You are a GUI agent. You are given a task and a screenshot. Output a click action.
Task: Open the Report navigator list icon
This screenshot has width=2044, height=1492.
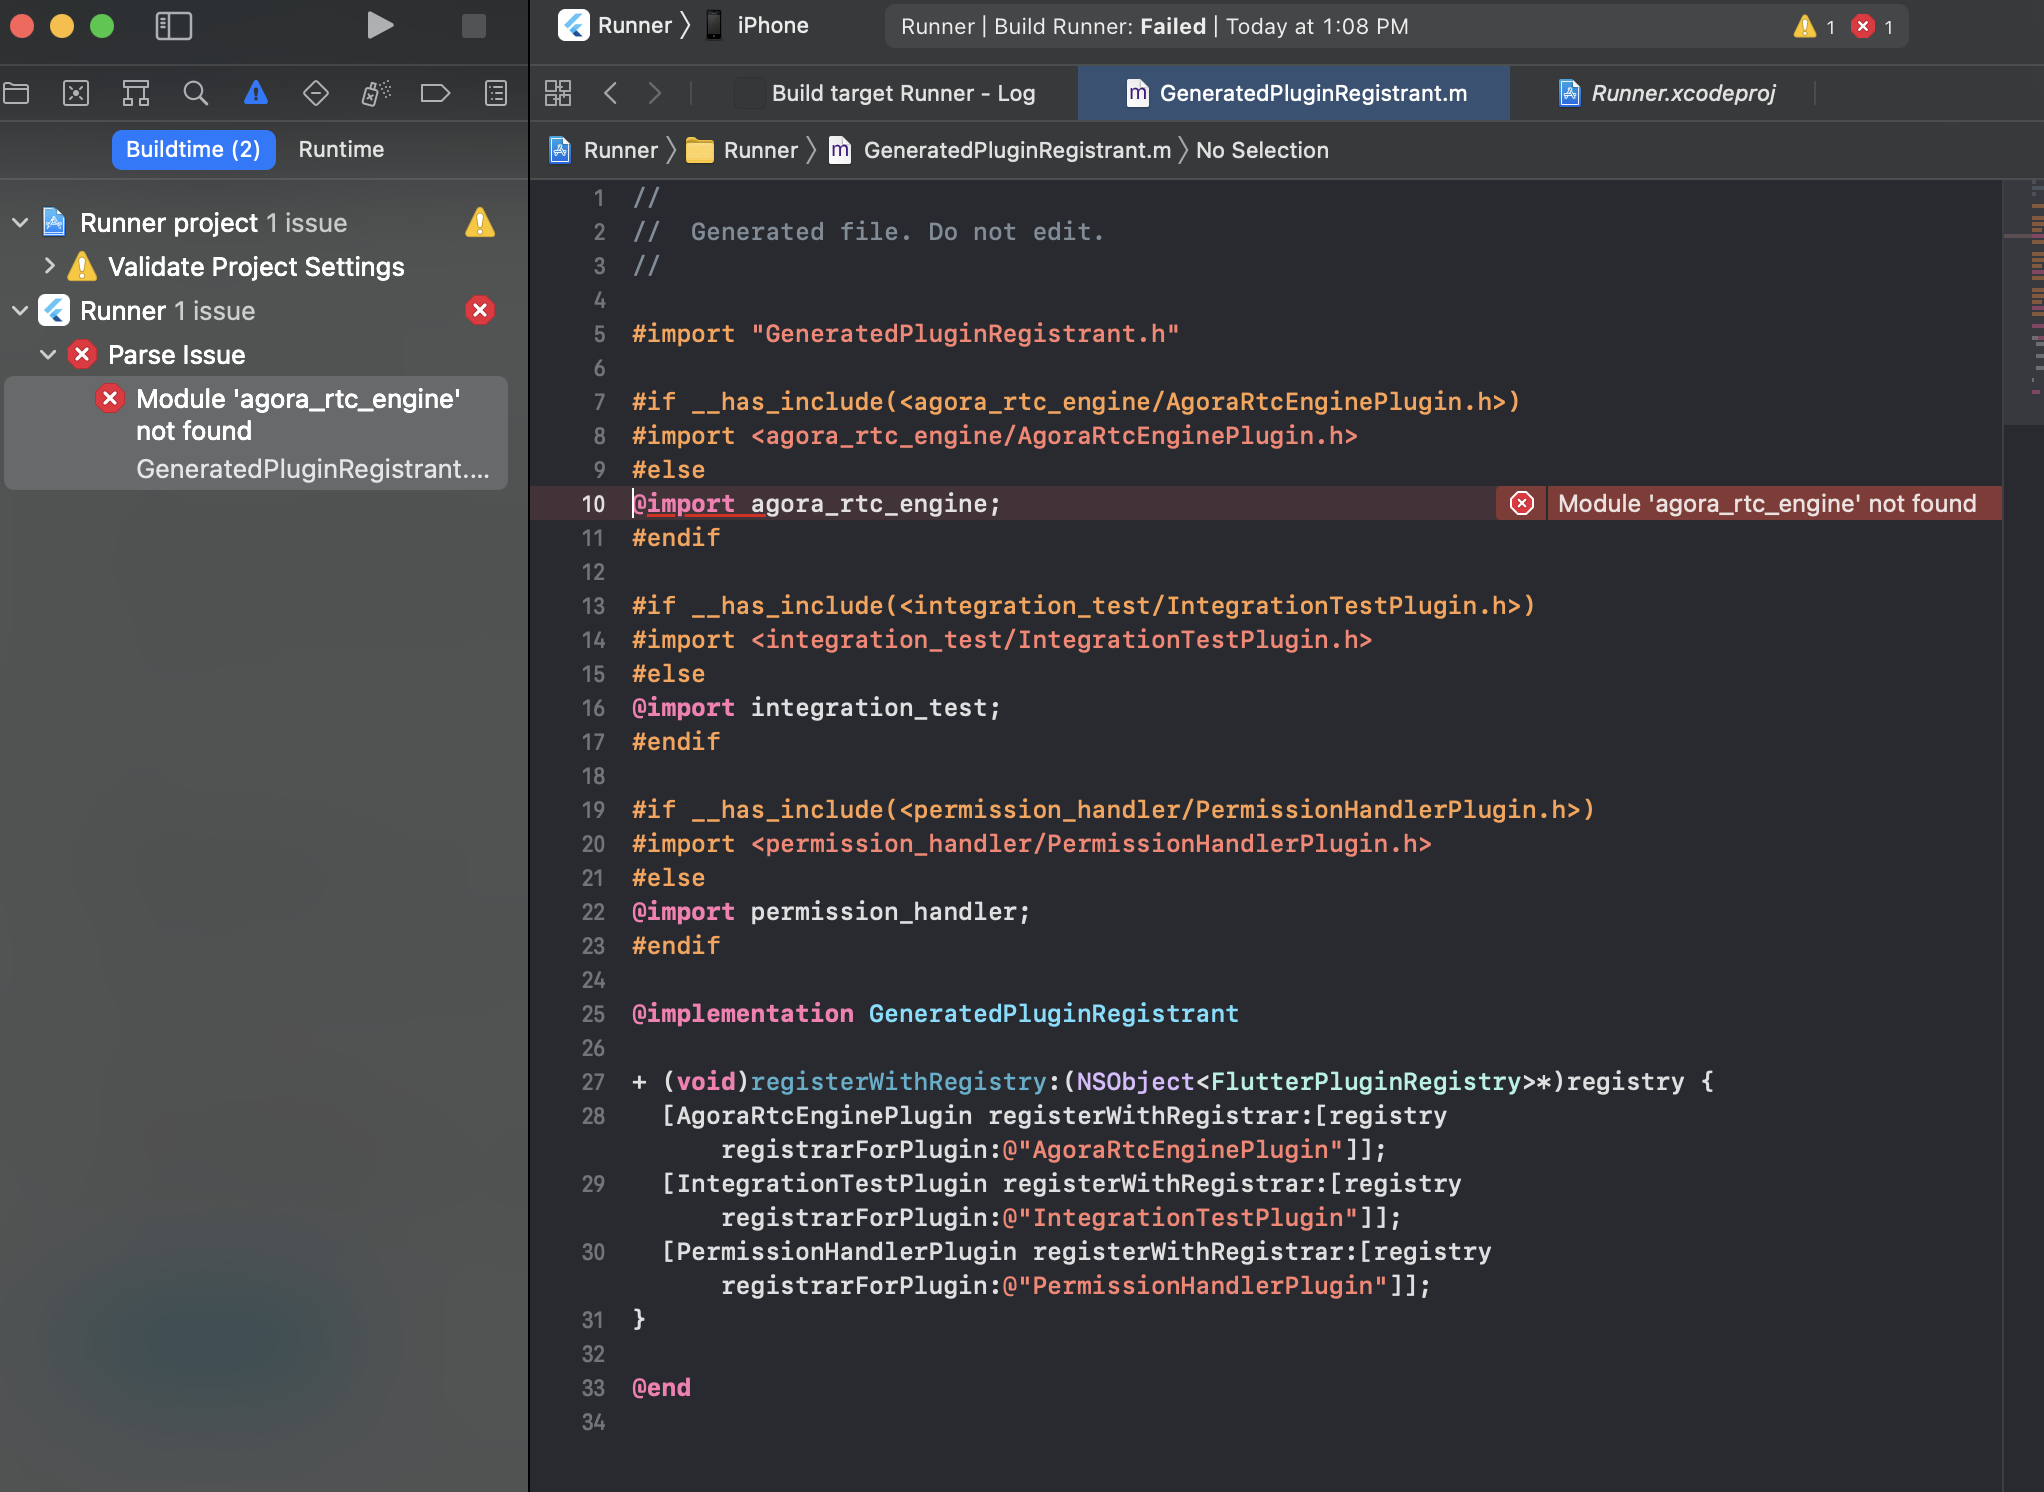pyautogui.click(x=495, y=92)
